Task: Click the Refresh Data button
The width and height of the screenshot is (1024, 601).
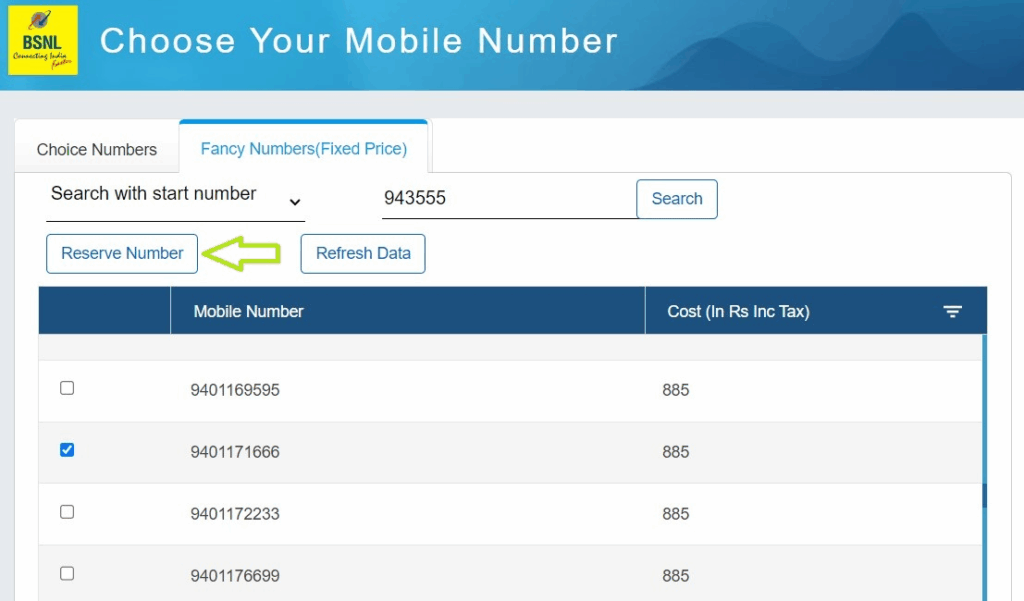Action: click(x=363, y=254)
